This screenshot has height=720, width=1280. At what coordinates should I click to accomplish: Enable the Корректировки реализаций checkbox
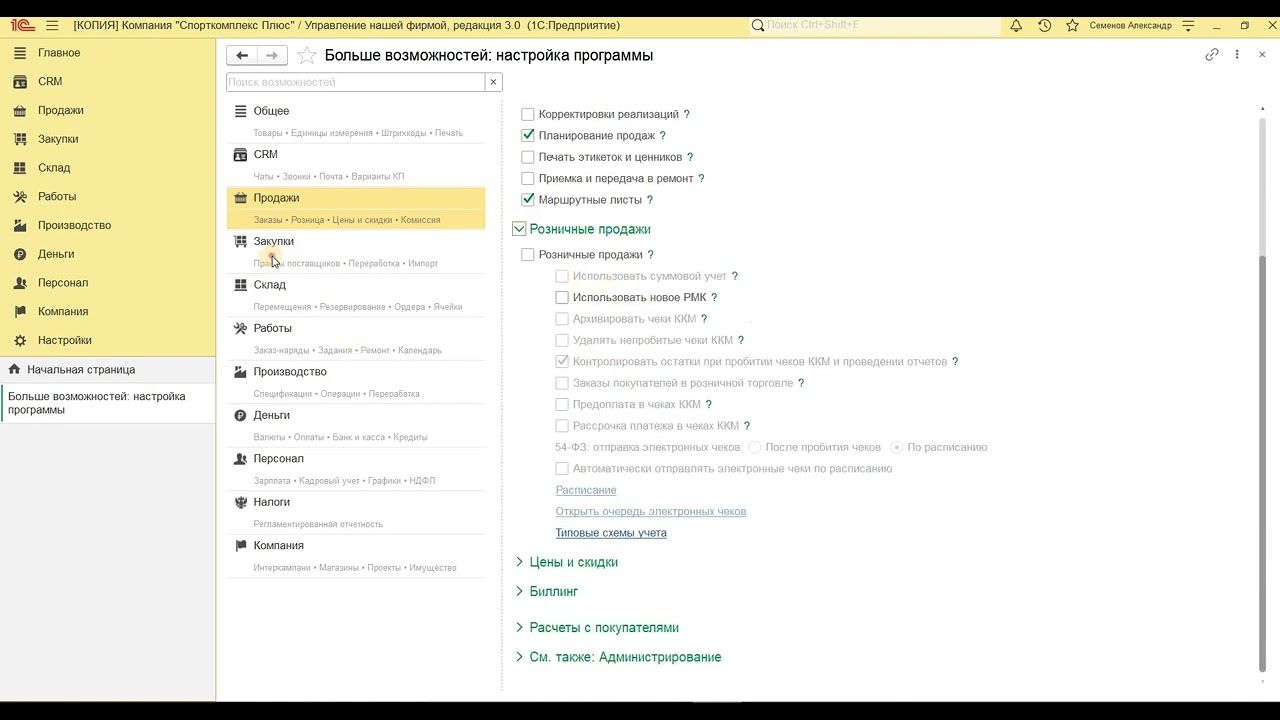tap(528, 115)
